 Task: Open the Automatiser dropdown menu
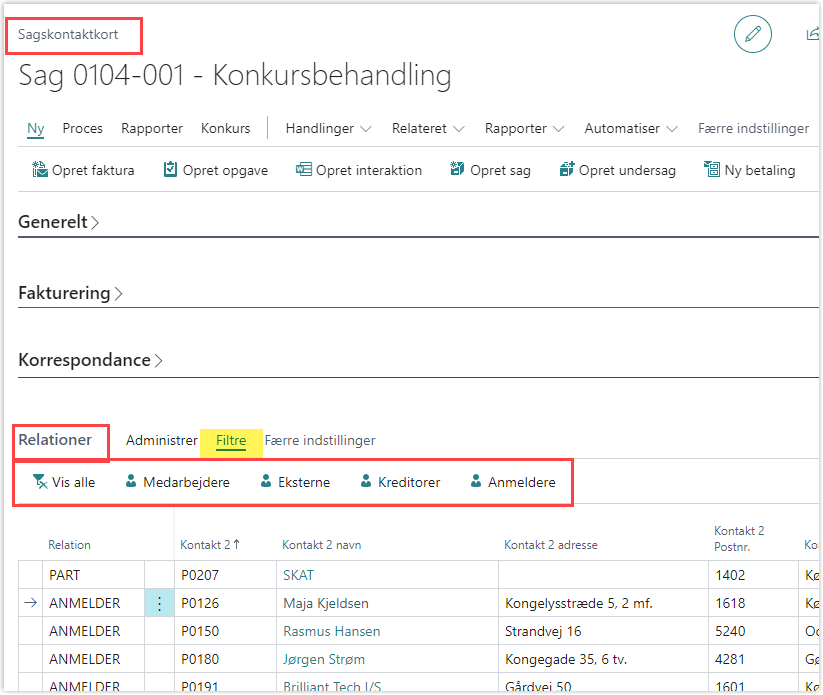coord(631,129)
